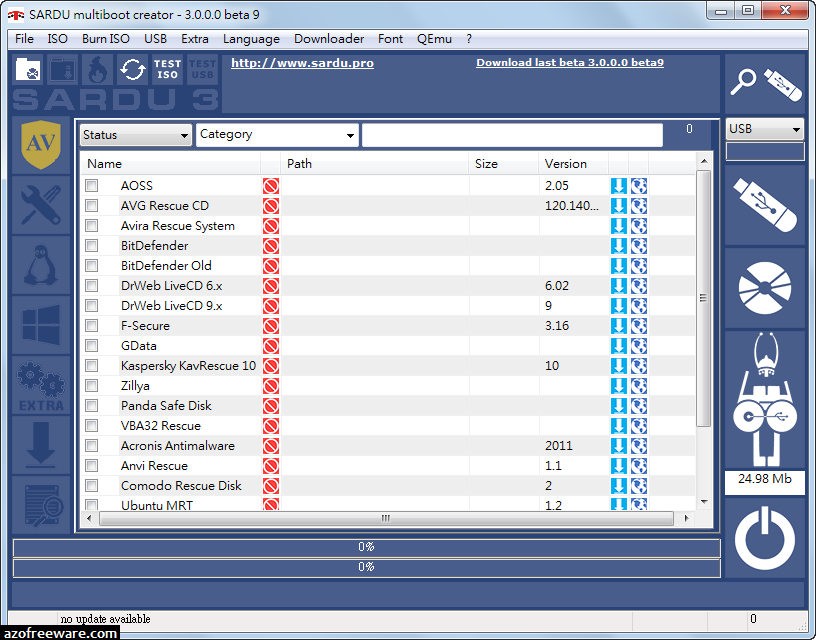This screenshot has width=816, height=640.
Task: Open the Extra menu
Action: tap(195, 39)
